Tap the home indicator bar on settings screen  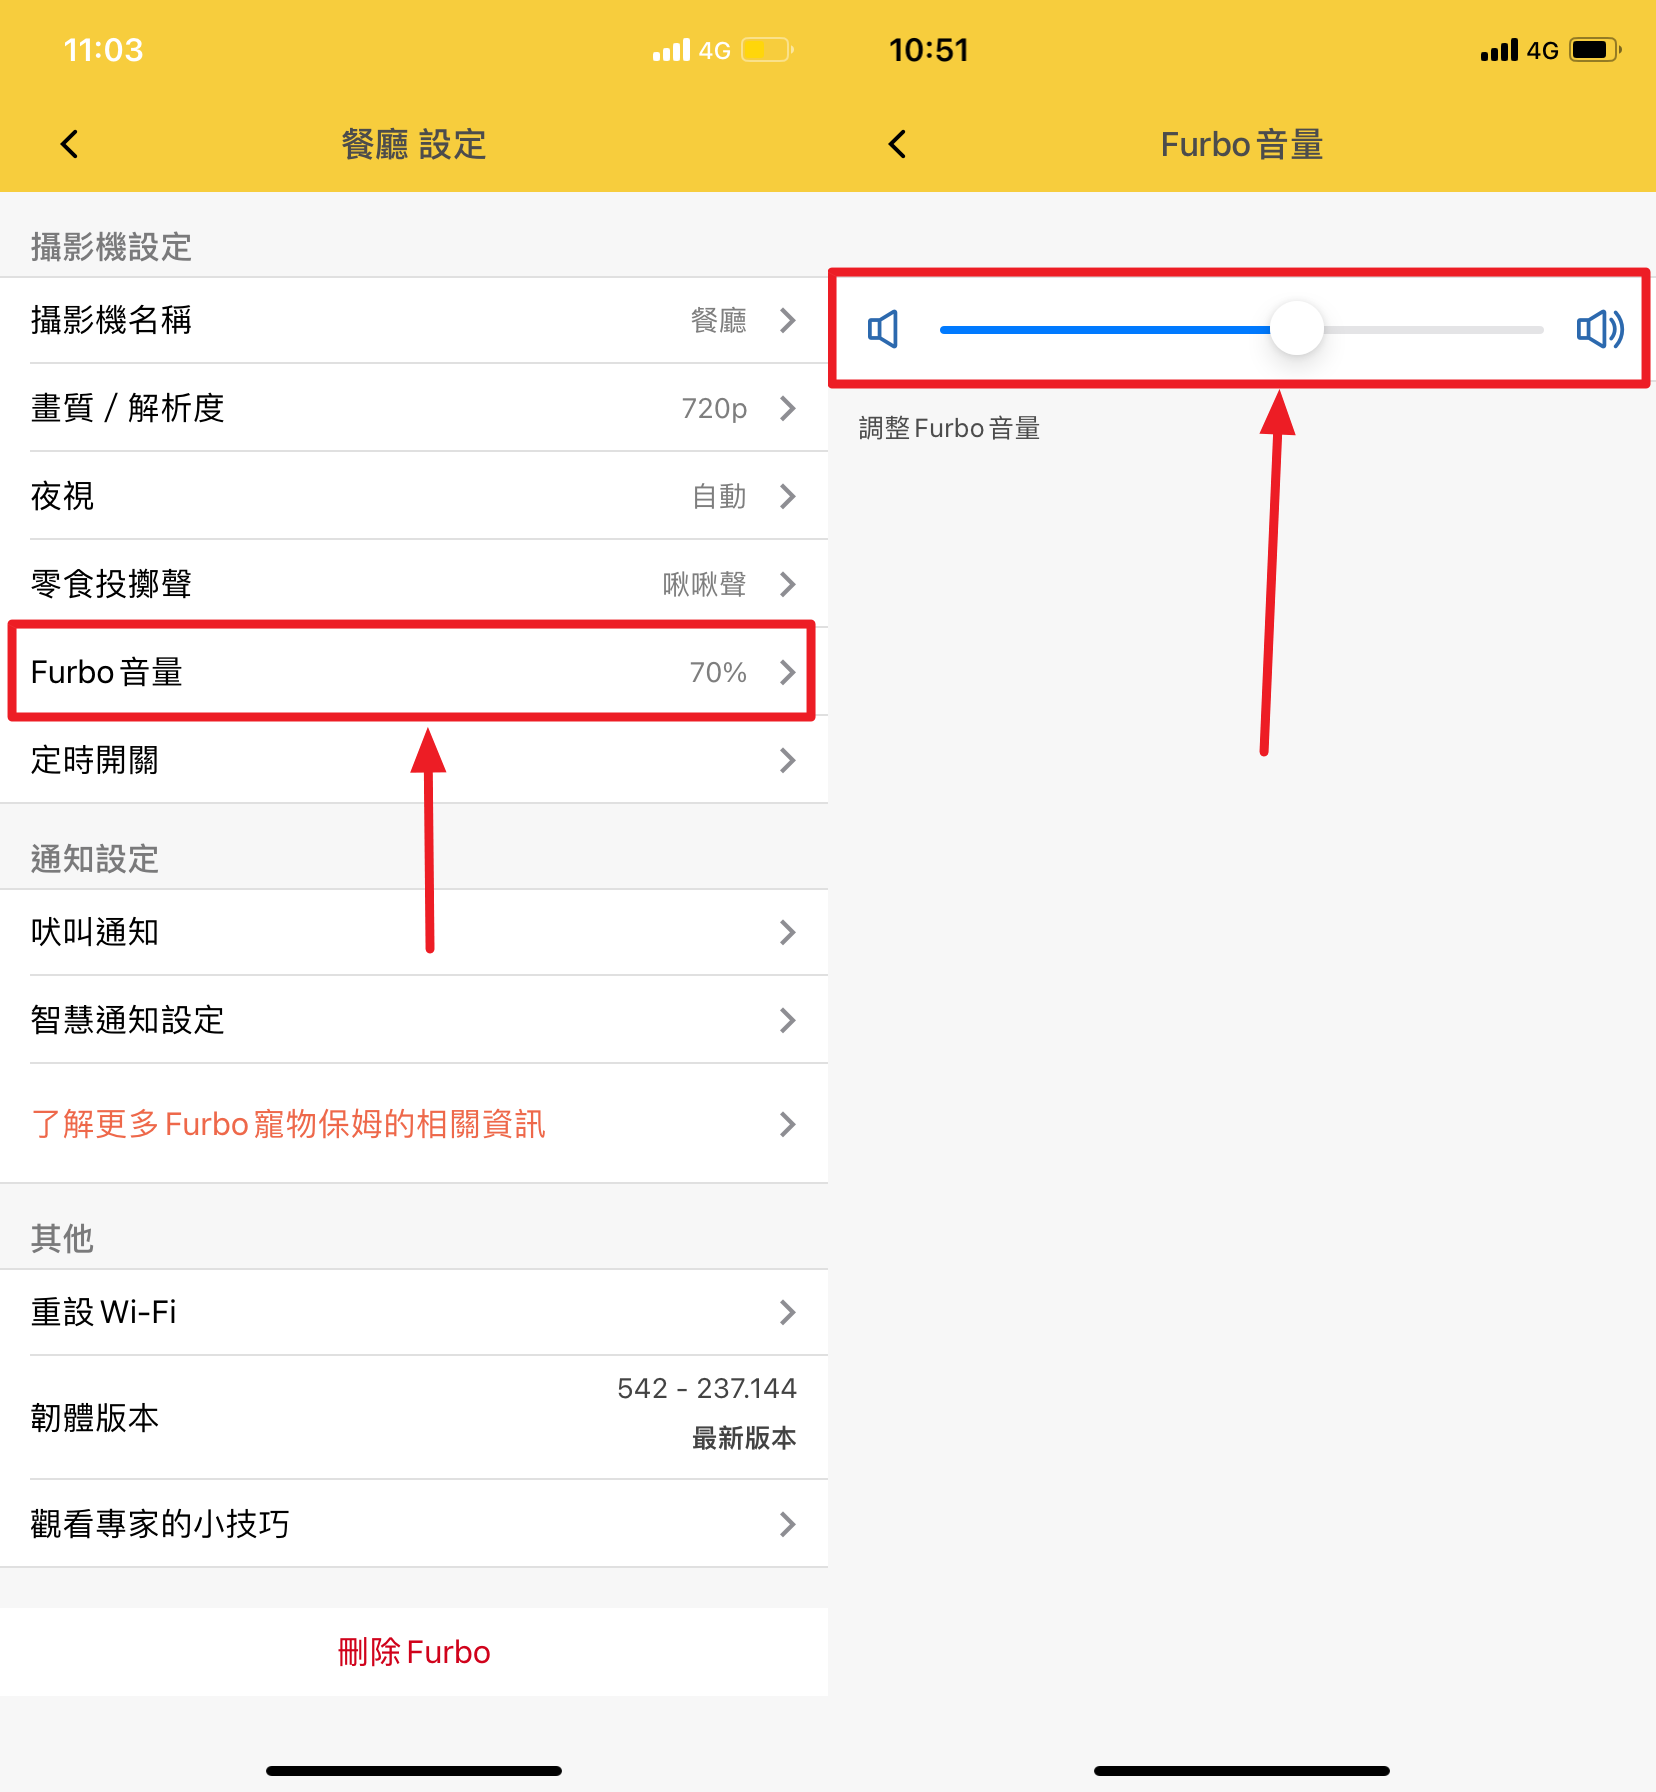[x=414, y=1771]
